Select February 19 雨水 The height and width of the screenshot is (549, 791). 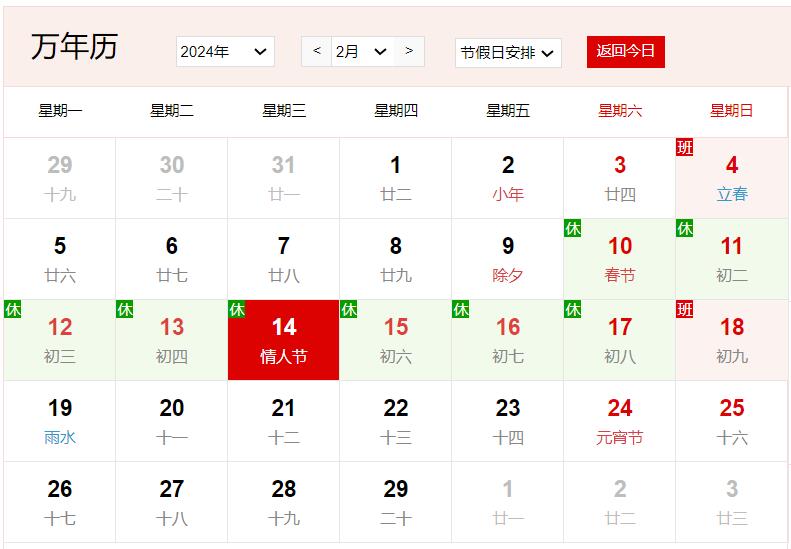[x=60, y=421]
